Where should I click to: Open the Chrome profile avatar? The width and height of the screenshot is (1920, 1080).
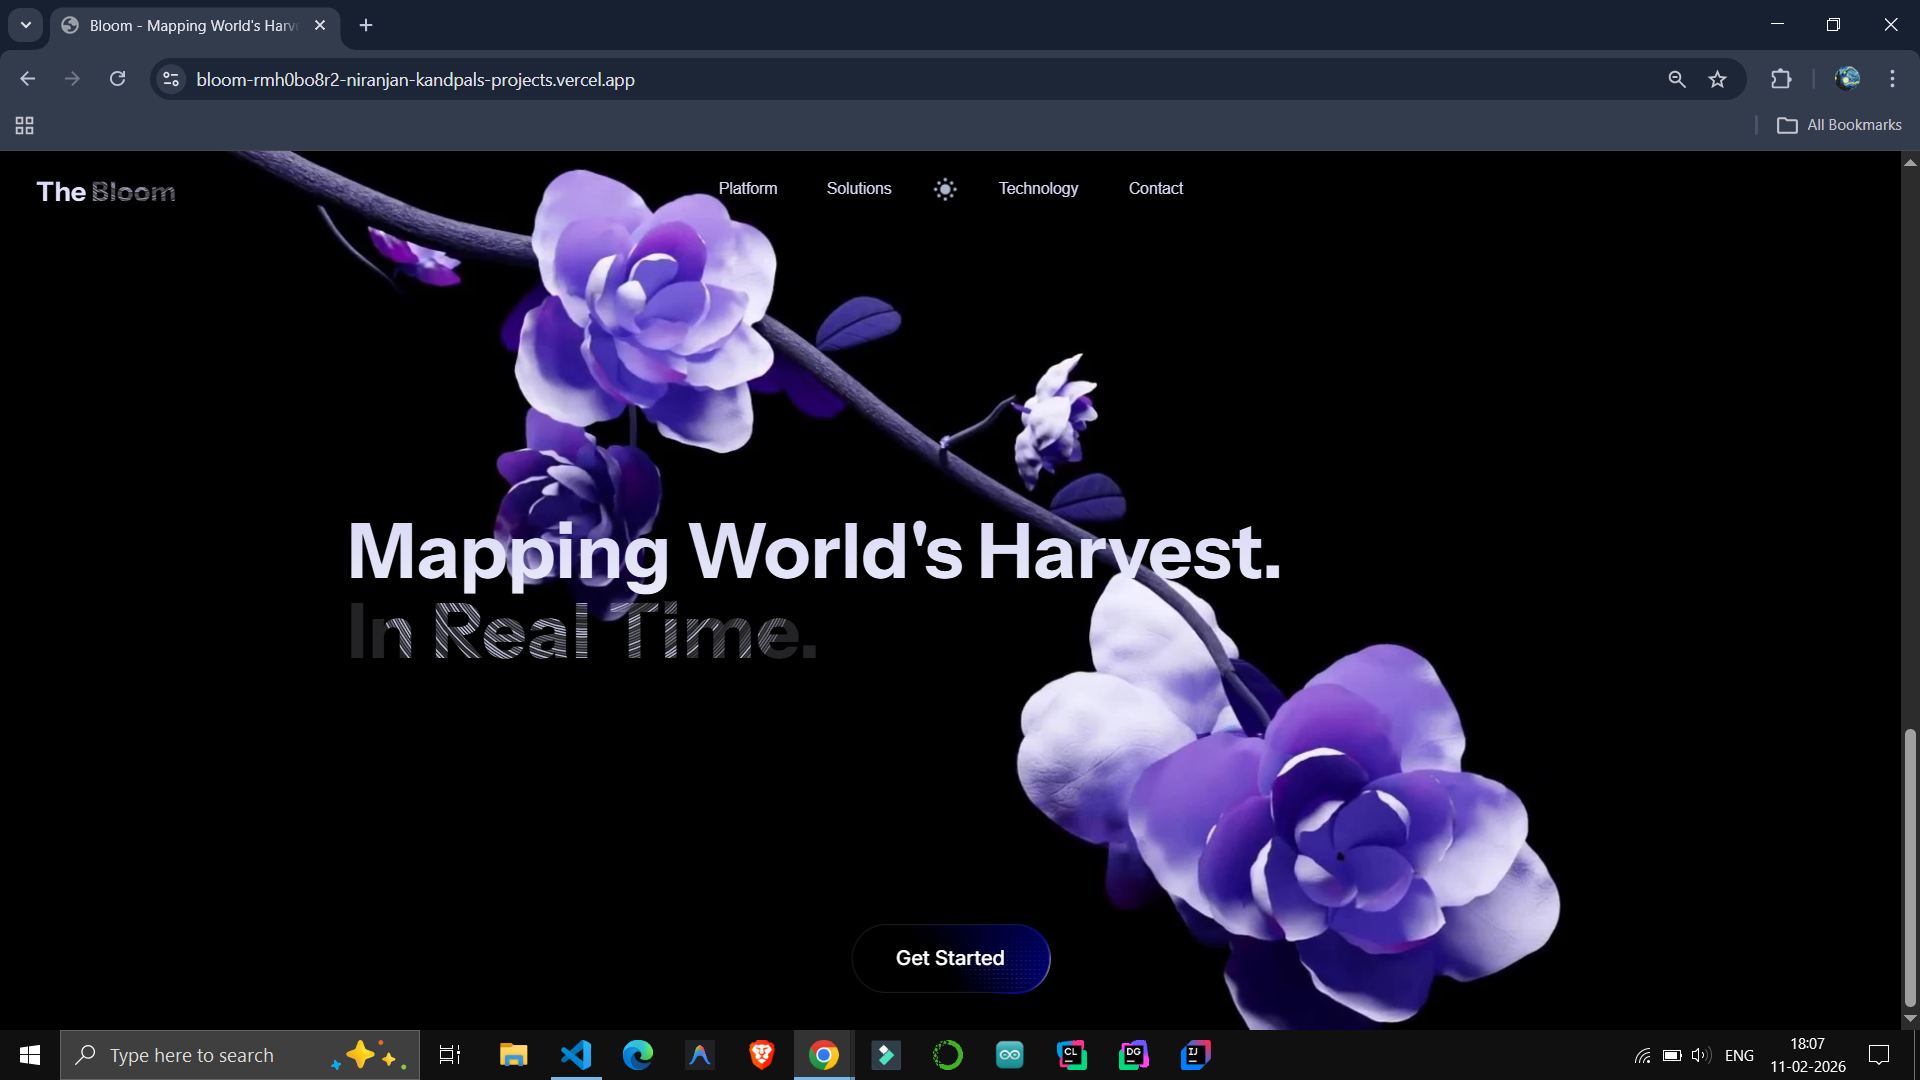[x=1847, y=79]
